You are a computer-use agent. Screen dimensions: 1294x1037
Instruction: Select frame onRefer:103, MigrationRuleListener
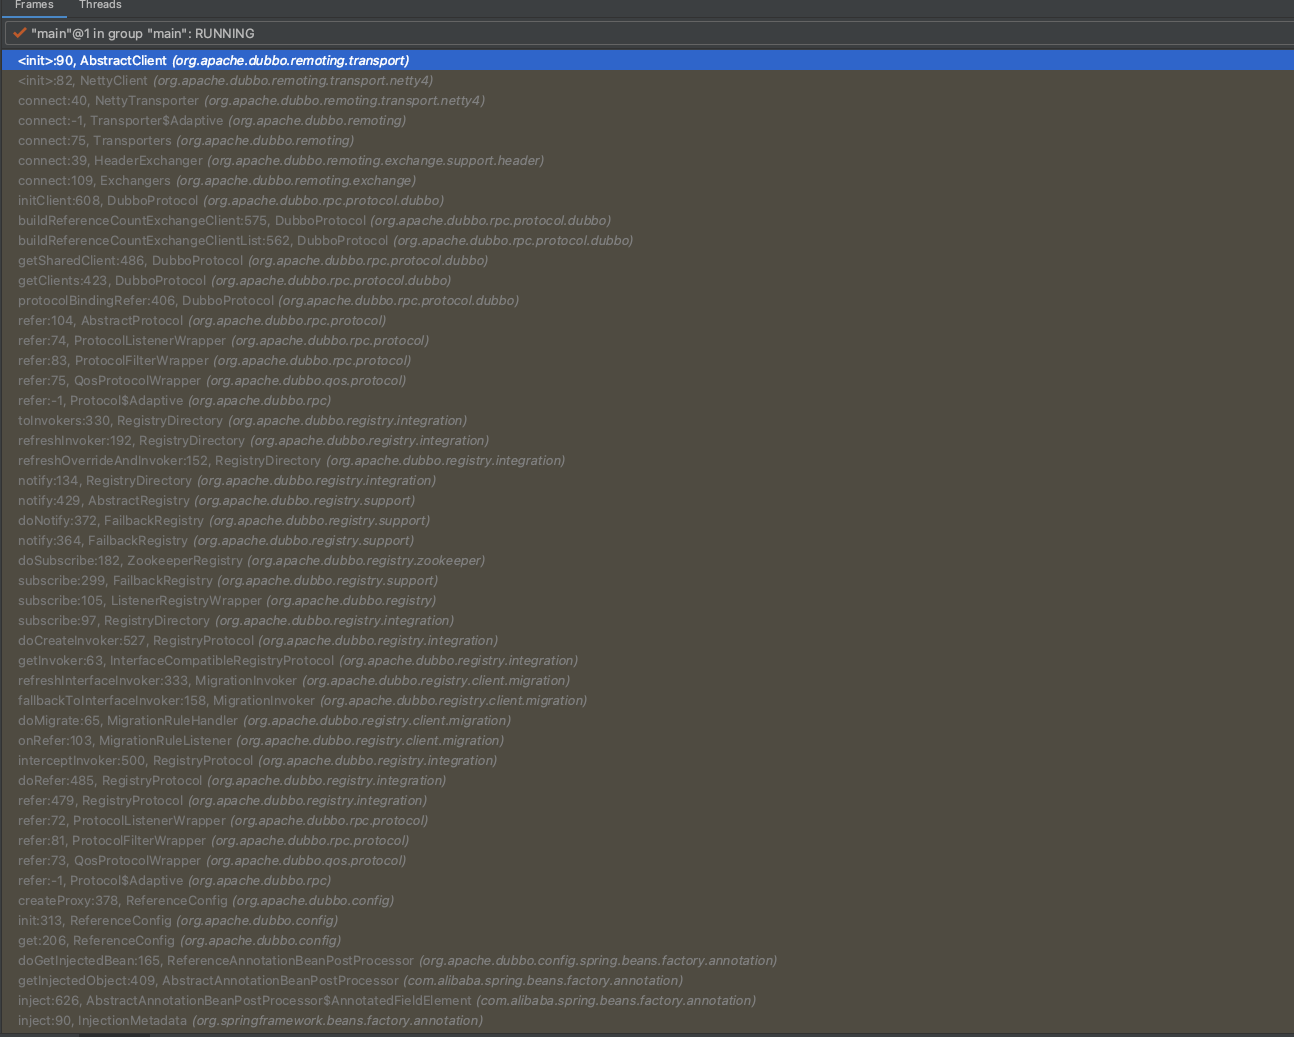[647, 740]
